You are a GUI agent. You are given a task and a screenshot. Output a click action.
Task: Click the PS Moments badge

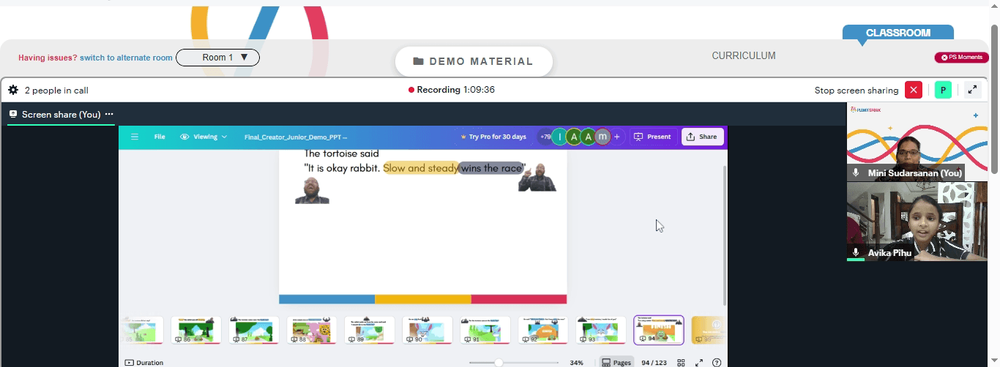(x=961, y=57)
